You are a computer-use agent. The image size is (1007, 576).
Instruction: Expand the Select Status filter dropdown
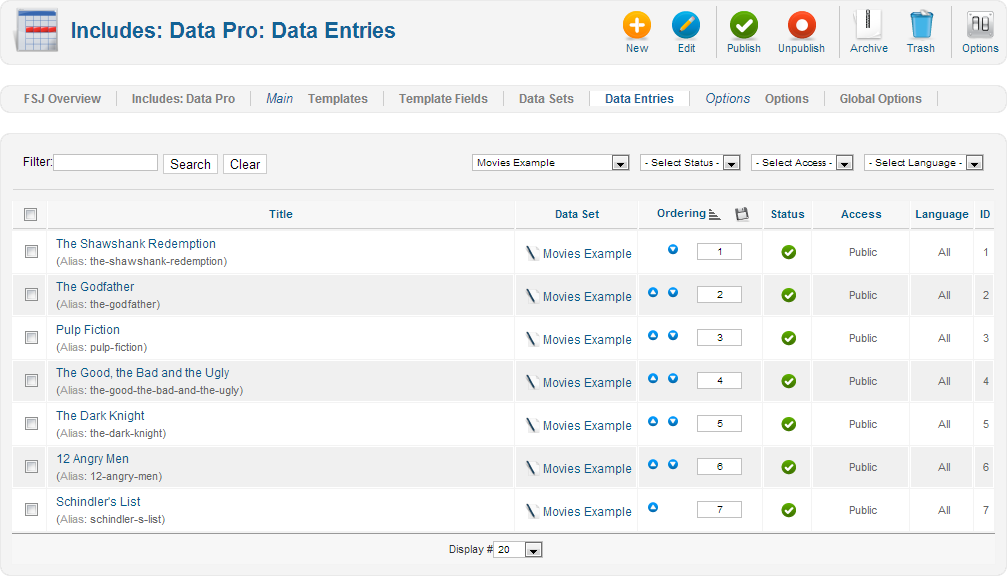pos(690,163)
